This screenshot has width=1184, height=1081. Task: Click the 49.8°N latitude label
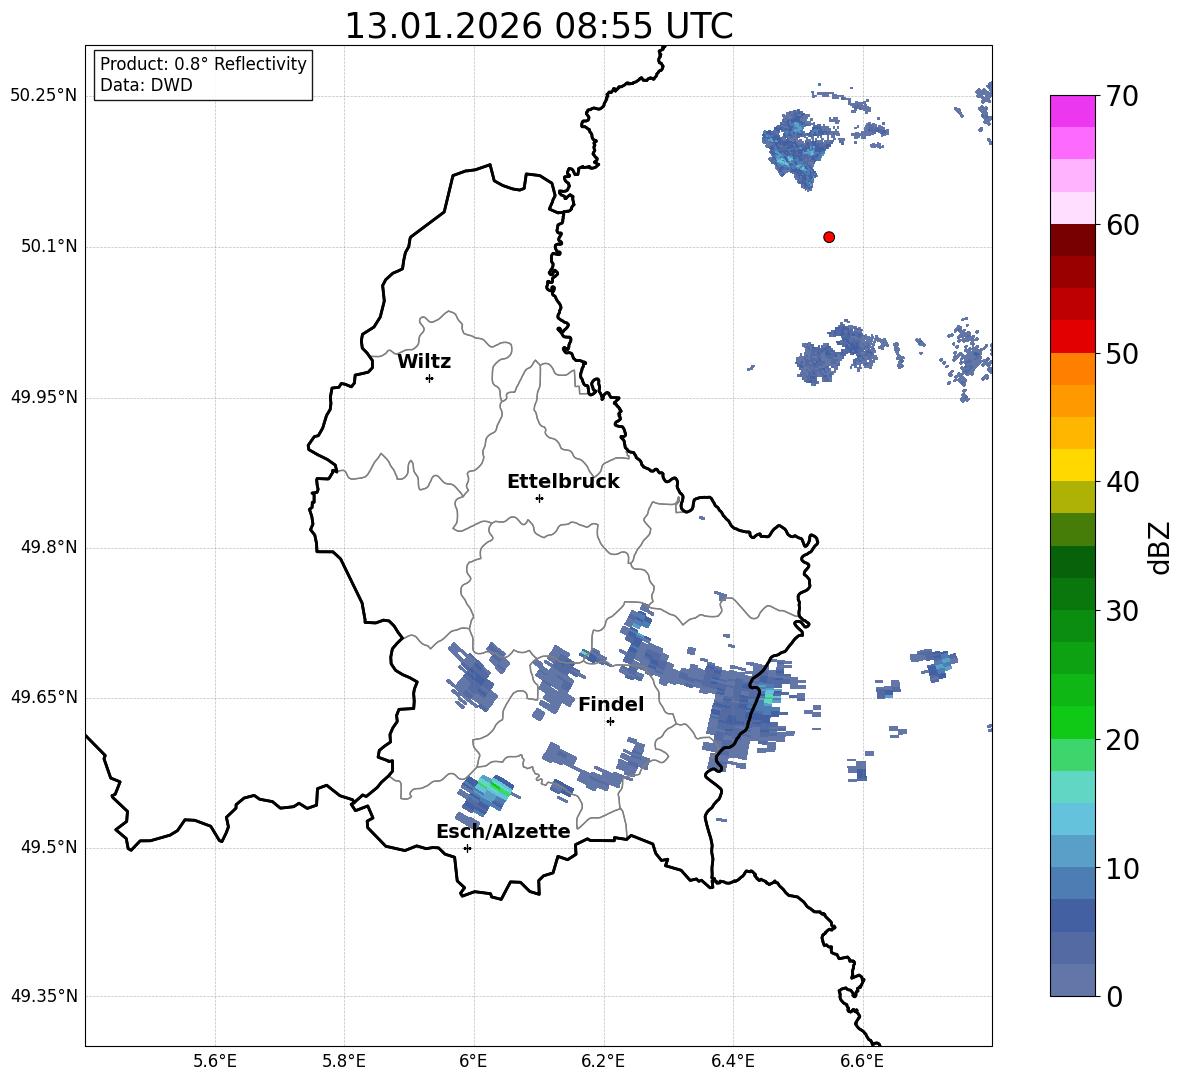click(x=49, y=547)
